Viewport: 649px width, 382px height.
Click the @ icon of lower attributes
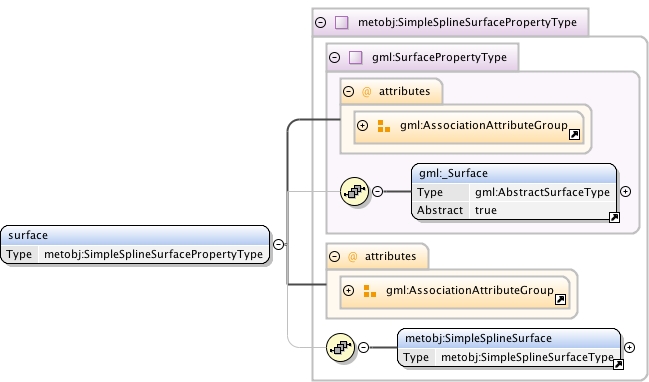(x=352, y=257)
